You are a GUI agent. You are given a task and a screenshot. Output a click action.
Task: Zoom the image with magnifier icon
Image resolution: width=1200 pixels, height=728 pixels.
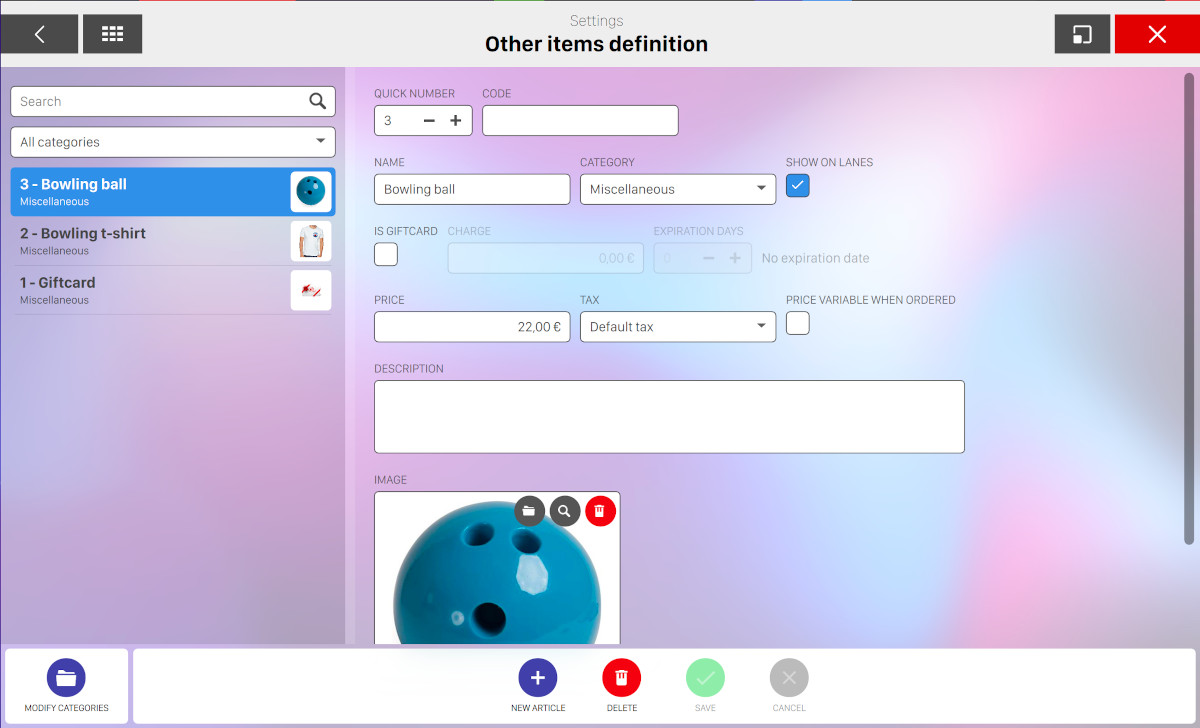(x=565, y=511)
